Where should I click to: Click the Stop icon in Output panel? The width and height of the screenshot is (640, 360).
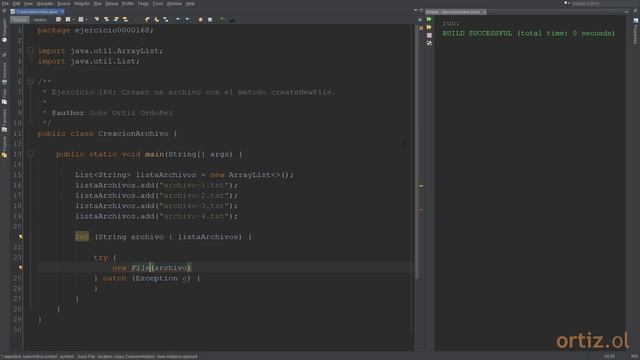pyautogui.click(x=429, y=36)
